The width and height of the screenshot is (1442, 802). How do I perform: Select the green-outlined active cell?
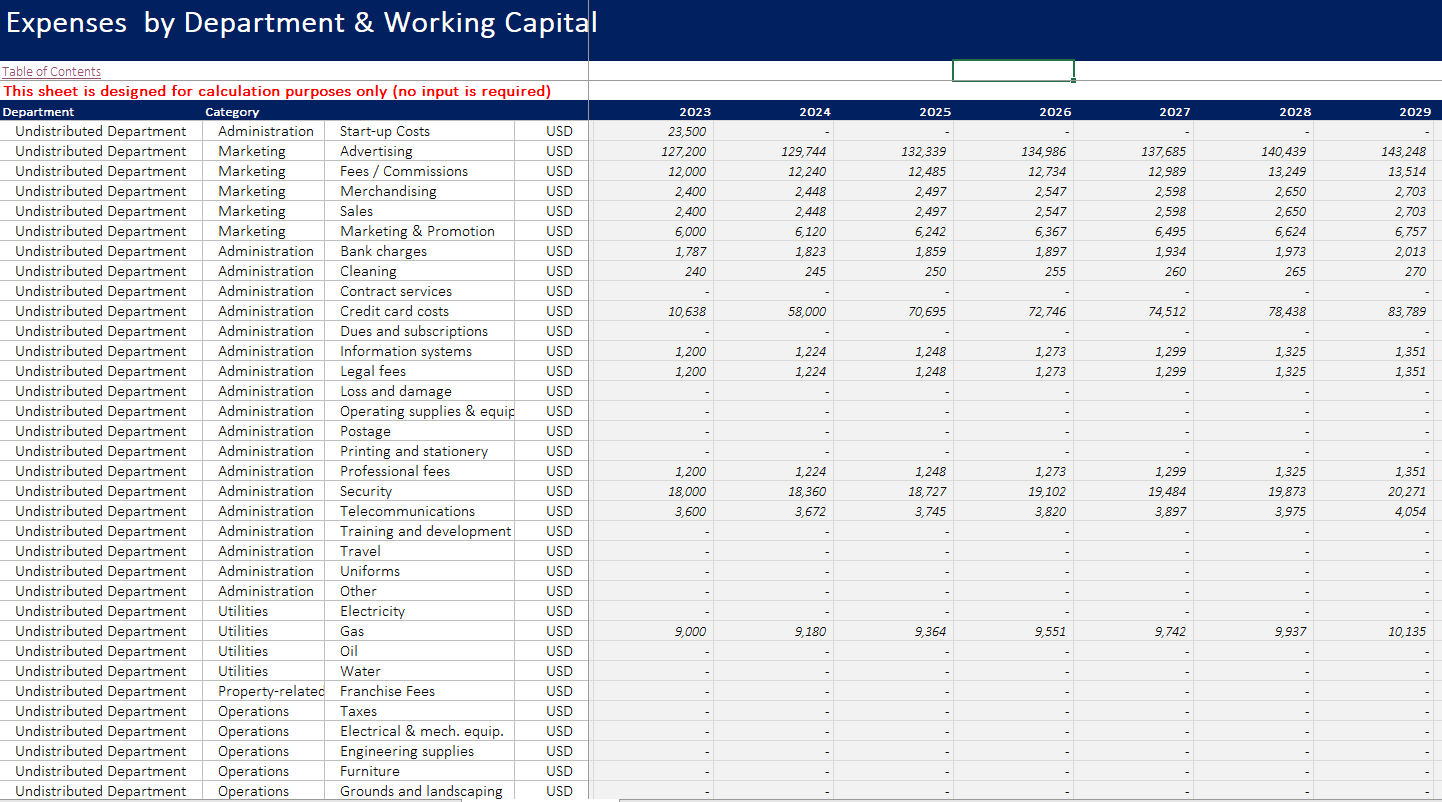pyautogui.click(x=1013, y=71)
